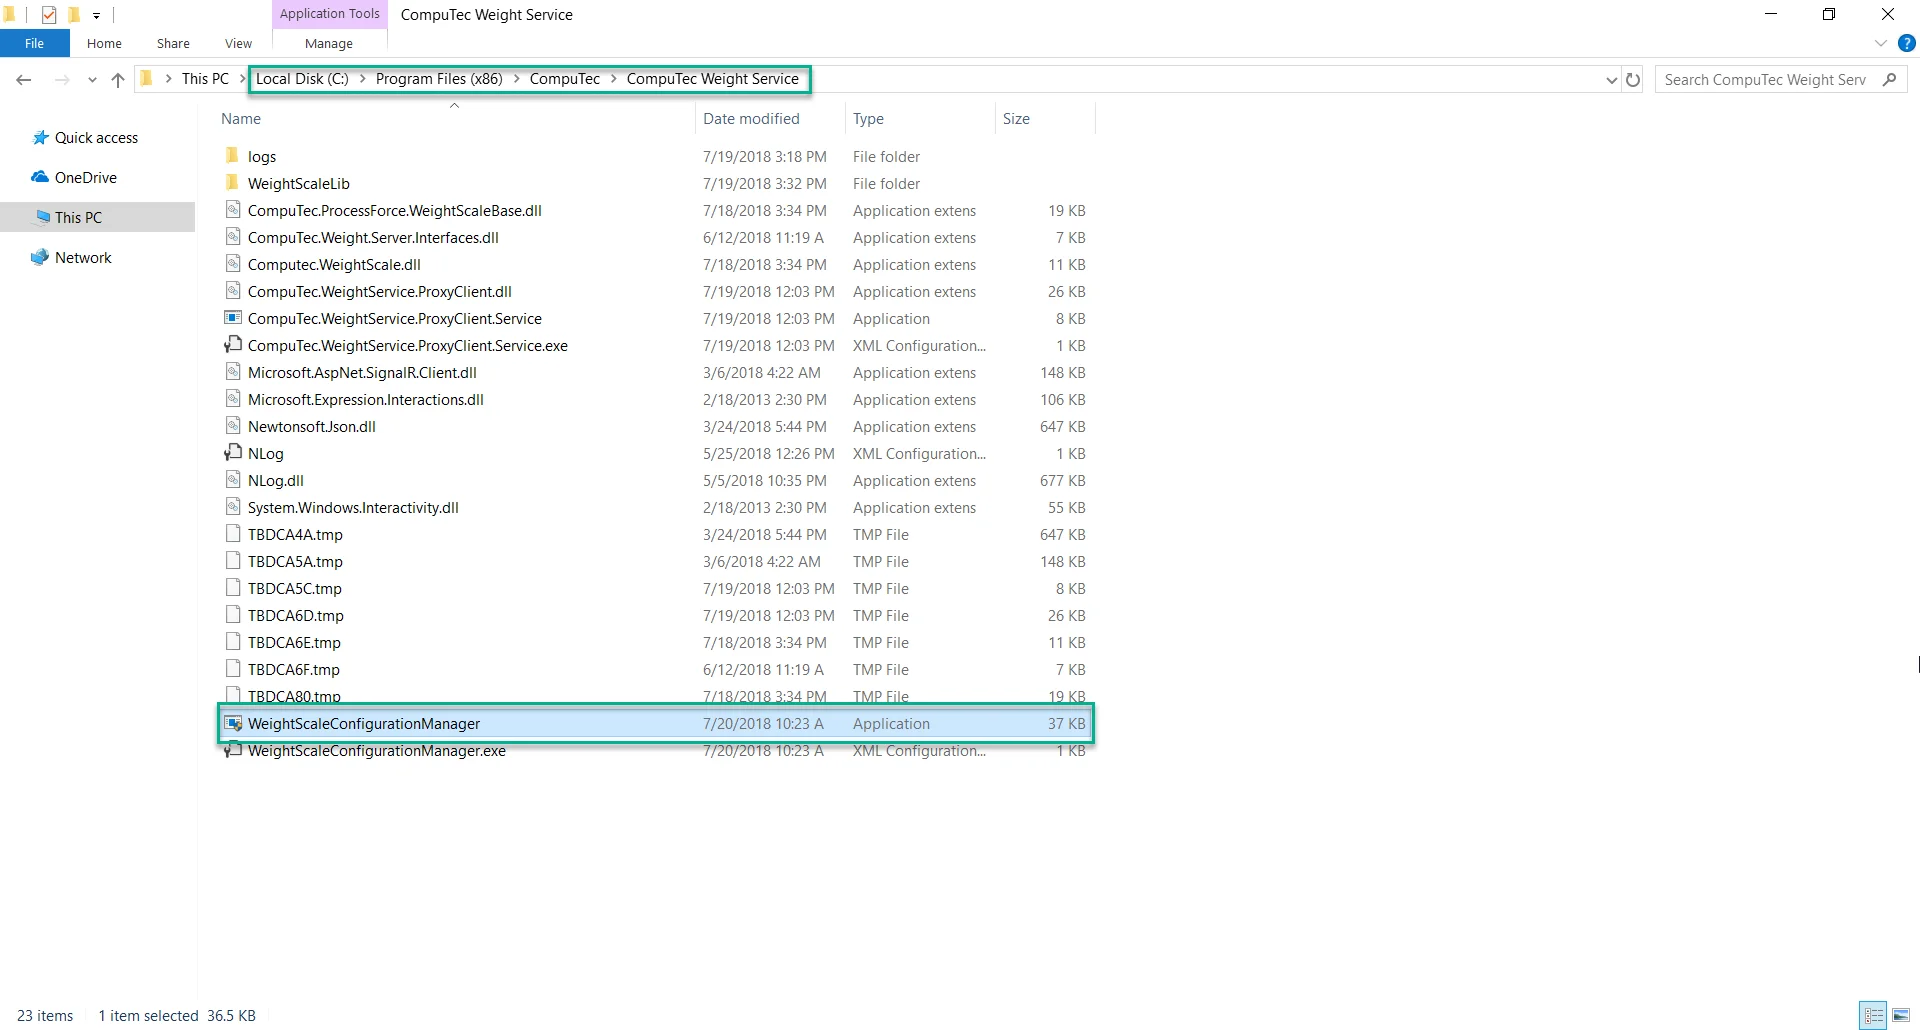Click the Back navigation arrow
Viewport: 1920px width, 1030px height.
[24, 80]
